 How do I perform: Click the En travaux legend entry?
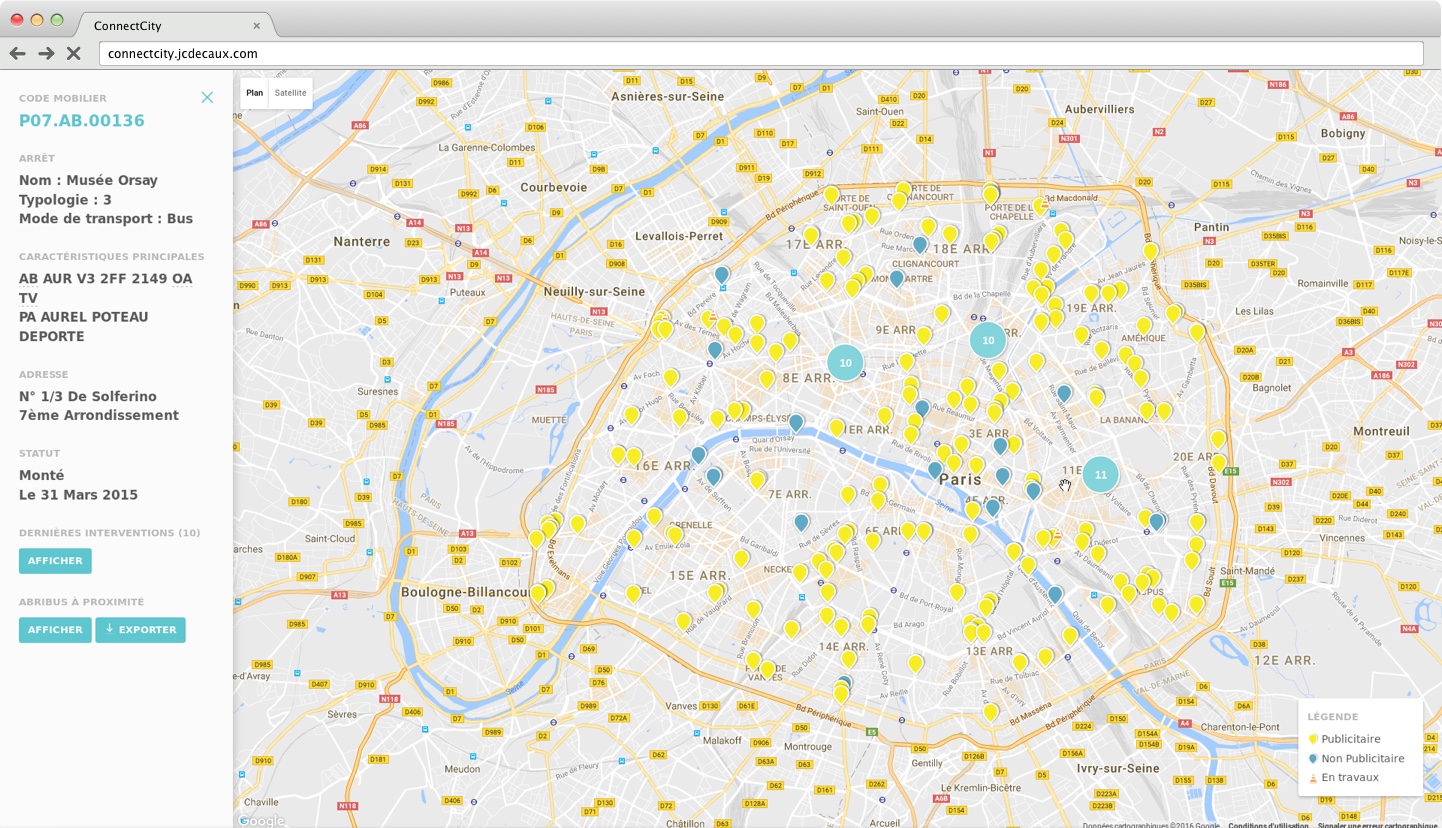[x=1344, y=777]
